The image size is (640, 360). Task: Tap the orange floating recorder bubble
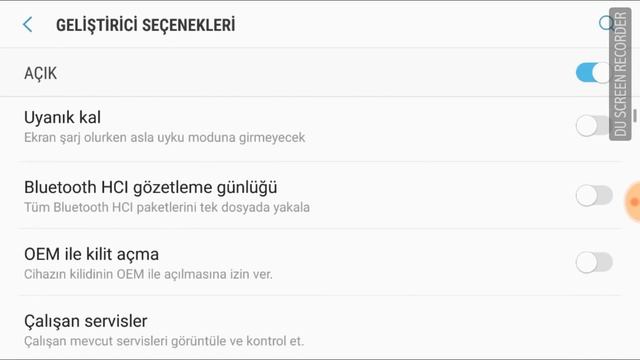(x=633, y=202)
